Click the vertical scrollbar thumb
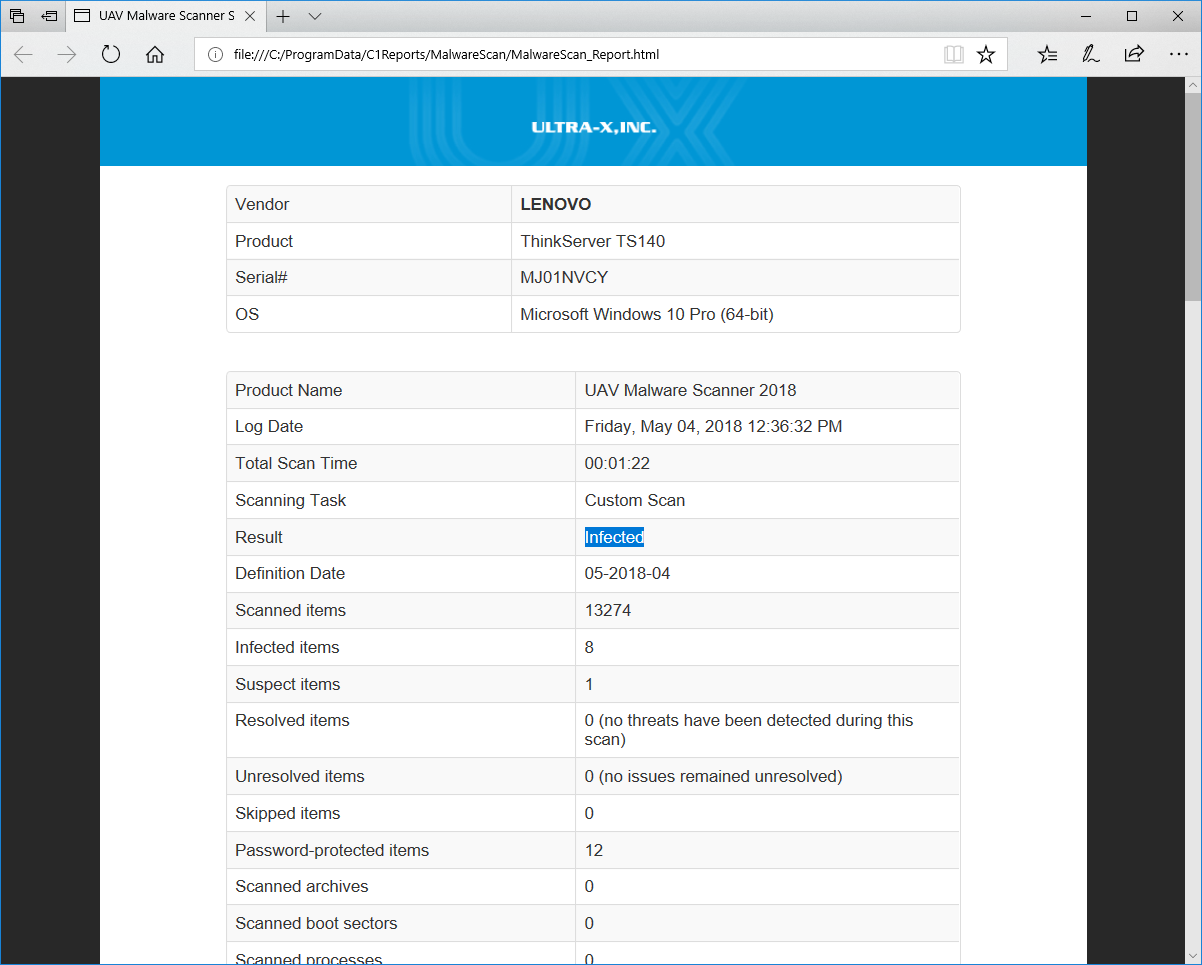1202x965 pixels. point(1192,198)
